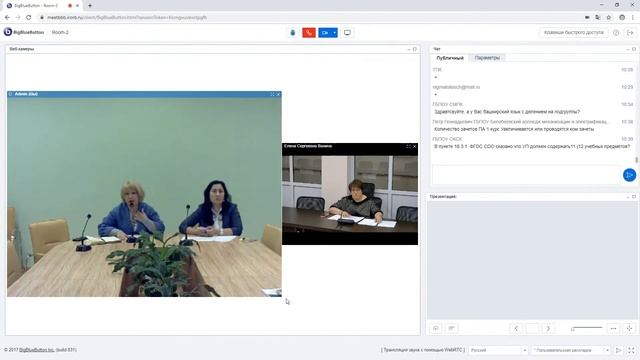
Task: Minimize the Веб-камеры panel
Action: pyautogui.click(x=409, y=49)
